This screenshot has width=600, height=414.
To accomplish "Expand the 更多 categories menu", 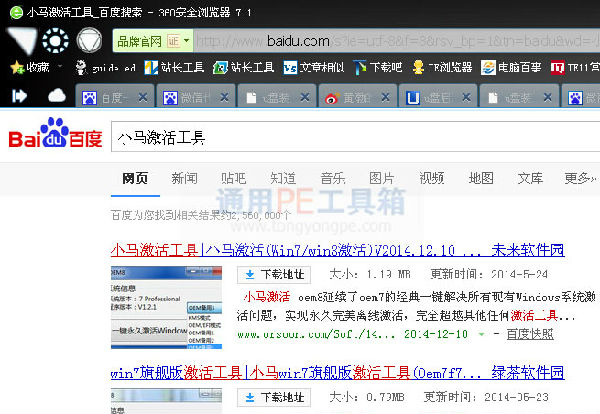I will click(x=580, y=178).
